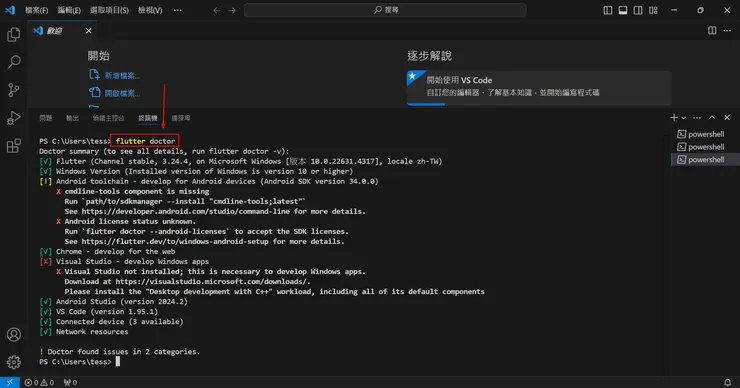This screenshot has width=740, height=388.
Task: Create a new terminal with plus icon
Action: point(673,118)
